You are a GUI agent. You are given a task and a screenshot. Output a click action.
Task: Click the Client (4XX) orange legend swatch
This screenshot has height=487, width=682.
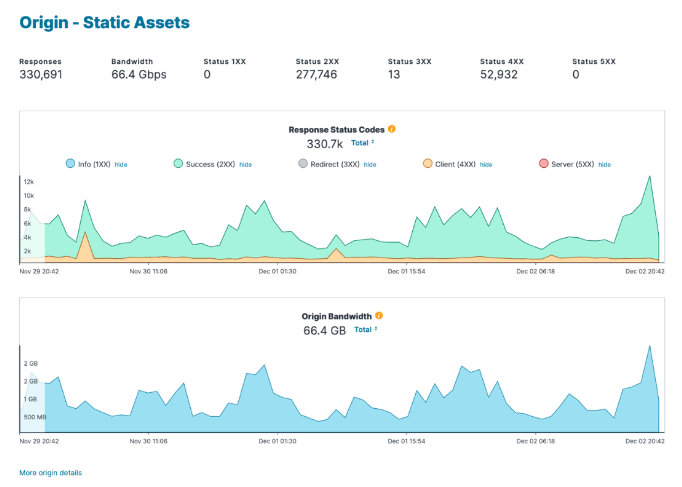coord(428,163)
